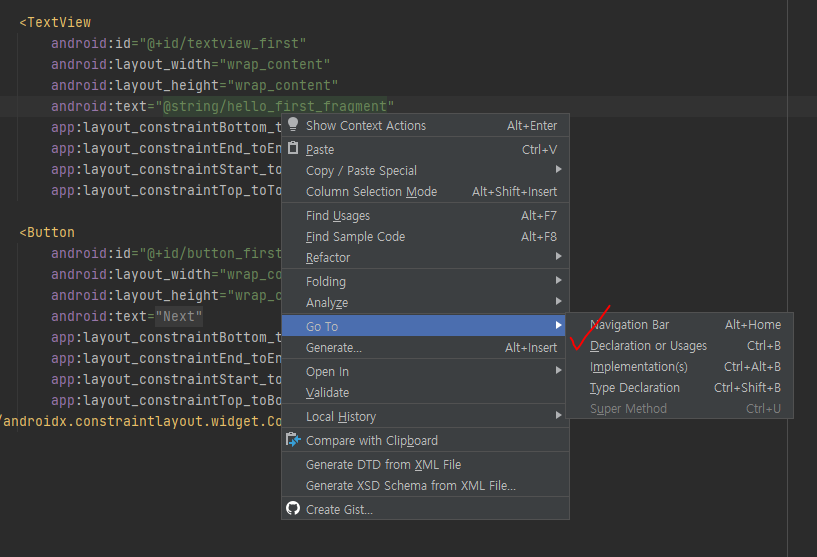This screenshot has width=817, height=557.
Task: Click the android:id button_first line
Action: coord(166,253)
